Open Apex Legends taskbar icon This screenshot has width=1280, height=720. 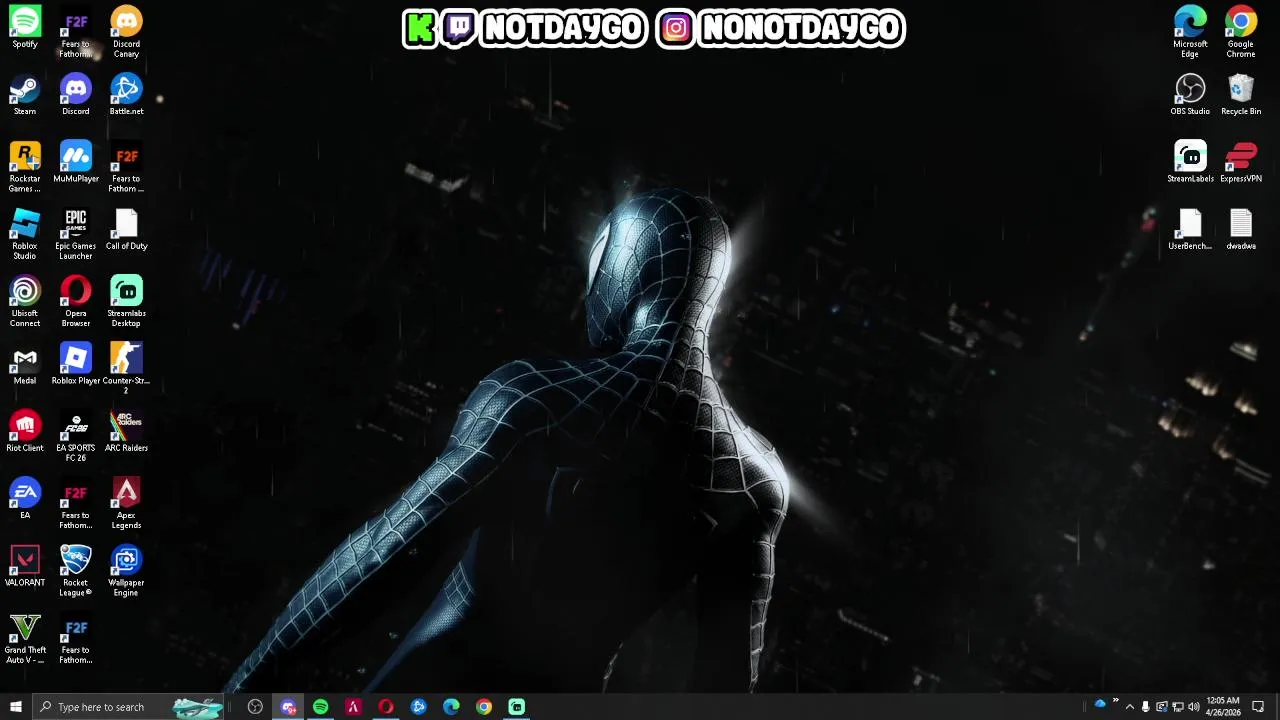353,707
